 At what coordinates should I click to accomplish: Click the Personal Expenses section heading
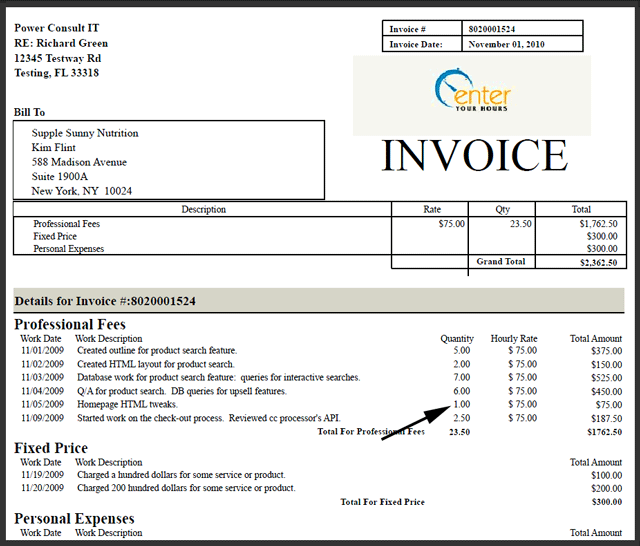[74, 519]
